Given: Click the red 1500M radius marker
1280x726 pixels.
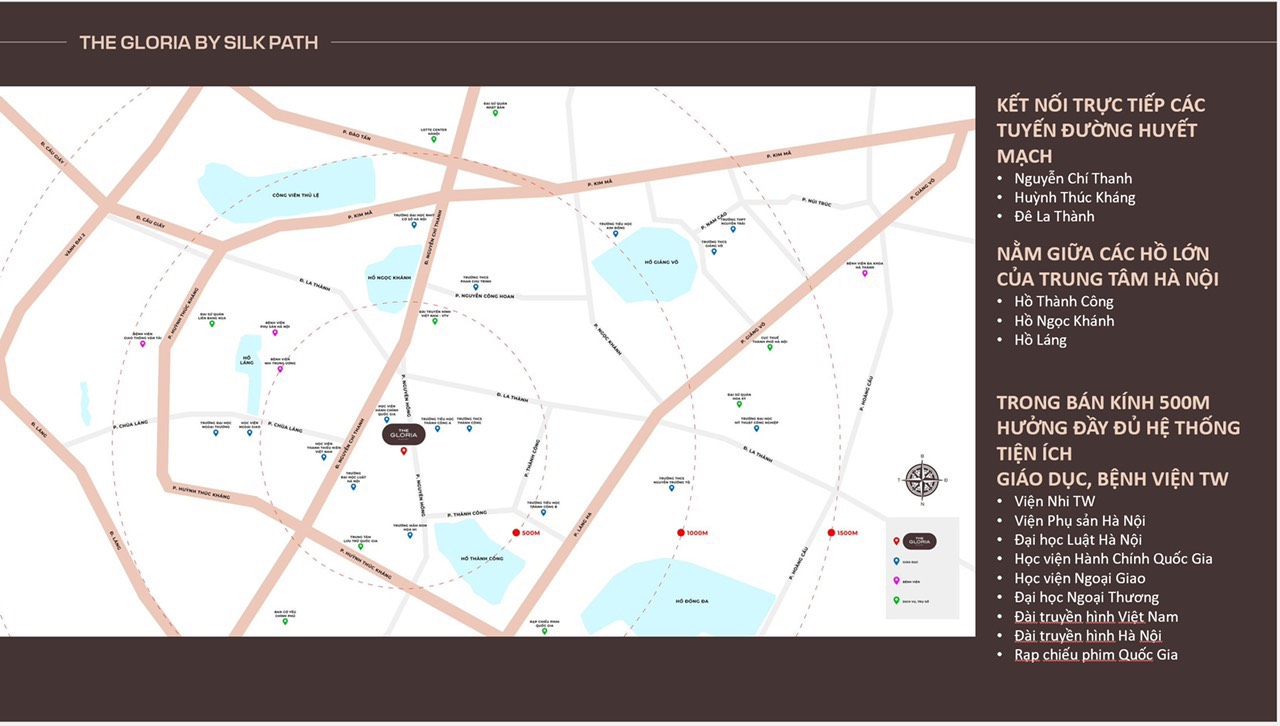Looking at the screenshot, I should [831, 533].
